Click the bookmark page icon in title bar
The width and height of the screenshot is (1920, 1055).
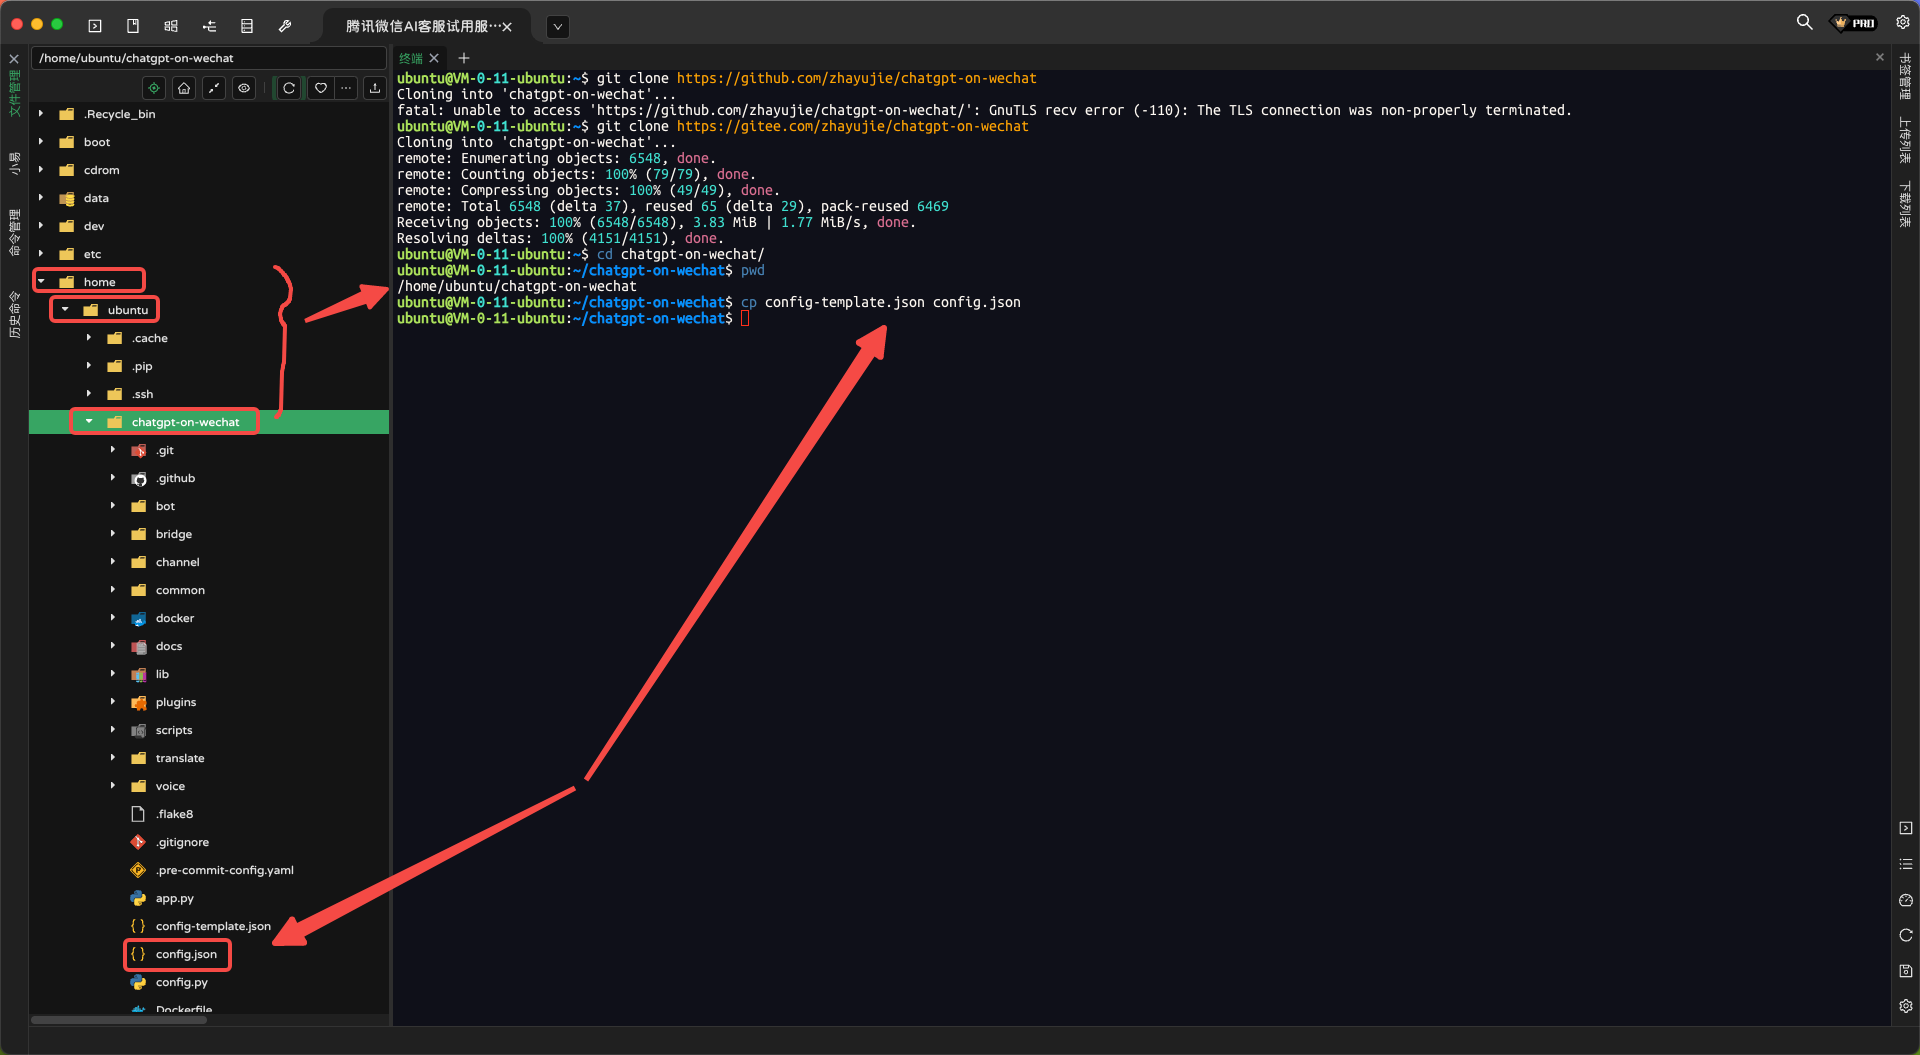click(133, 26)
